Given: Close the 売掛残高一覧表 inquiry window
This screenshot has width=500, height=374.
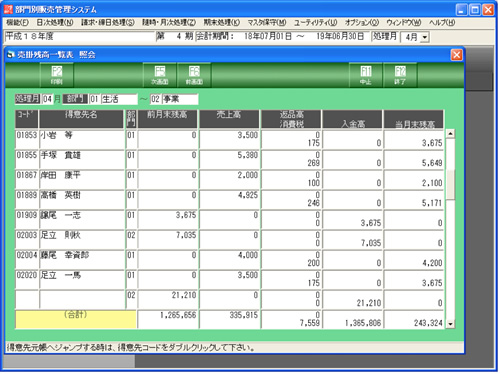Looking at the screenshot, I should coord(456,55).
